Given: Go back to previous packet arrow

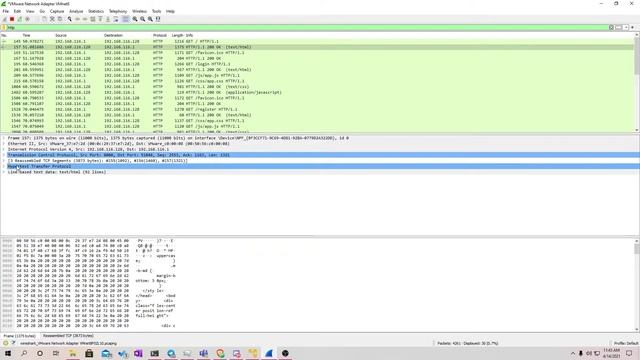Looking at the screenshot, I should 77,19.
